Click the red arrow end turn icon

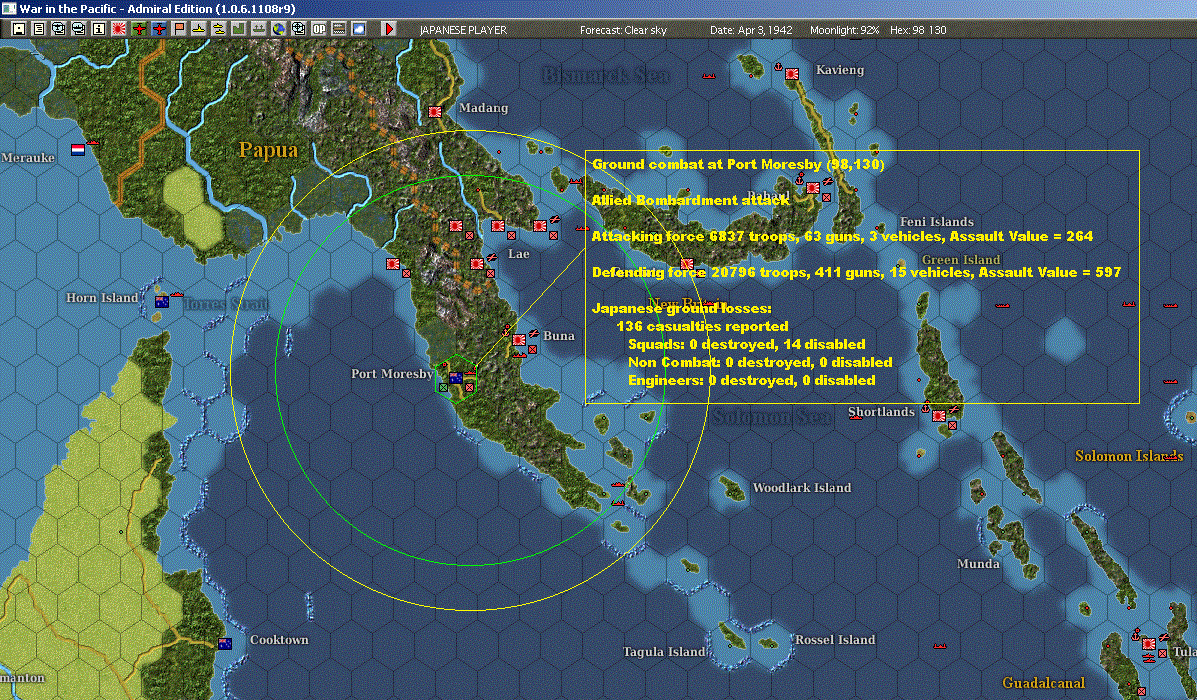pos(389,29)
